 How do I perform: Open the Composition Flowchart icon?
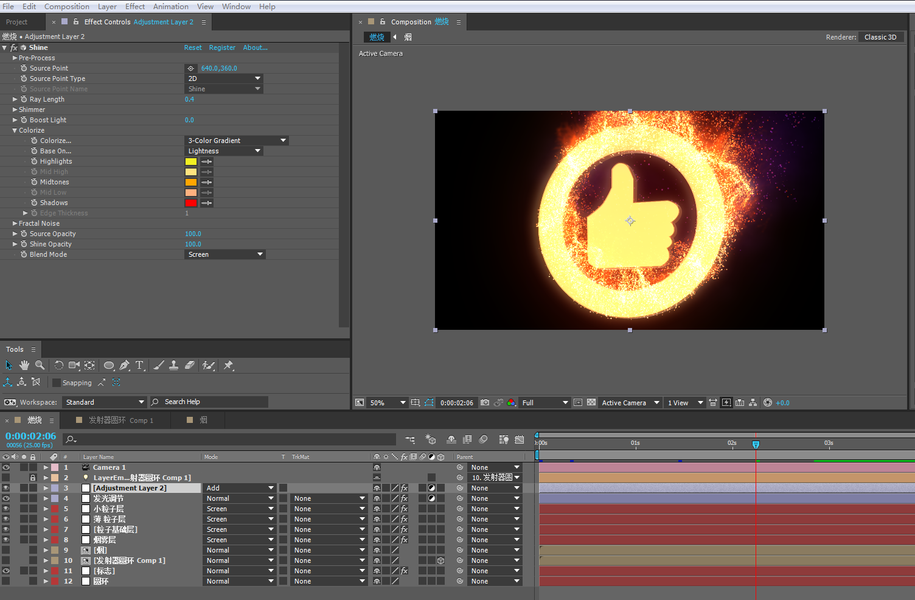click(x=753, y=403)
